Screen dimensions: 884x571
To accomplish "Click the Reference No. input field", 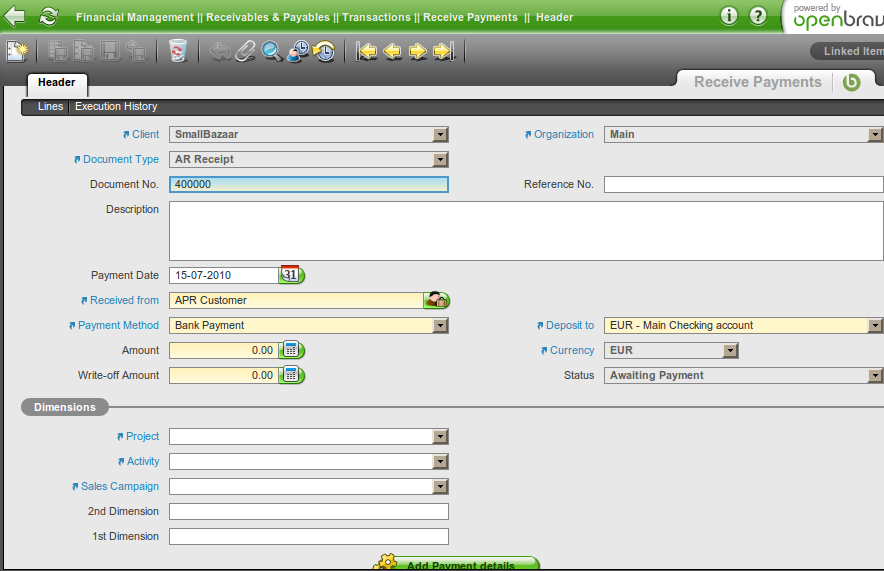I will tap(744, 184).
